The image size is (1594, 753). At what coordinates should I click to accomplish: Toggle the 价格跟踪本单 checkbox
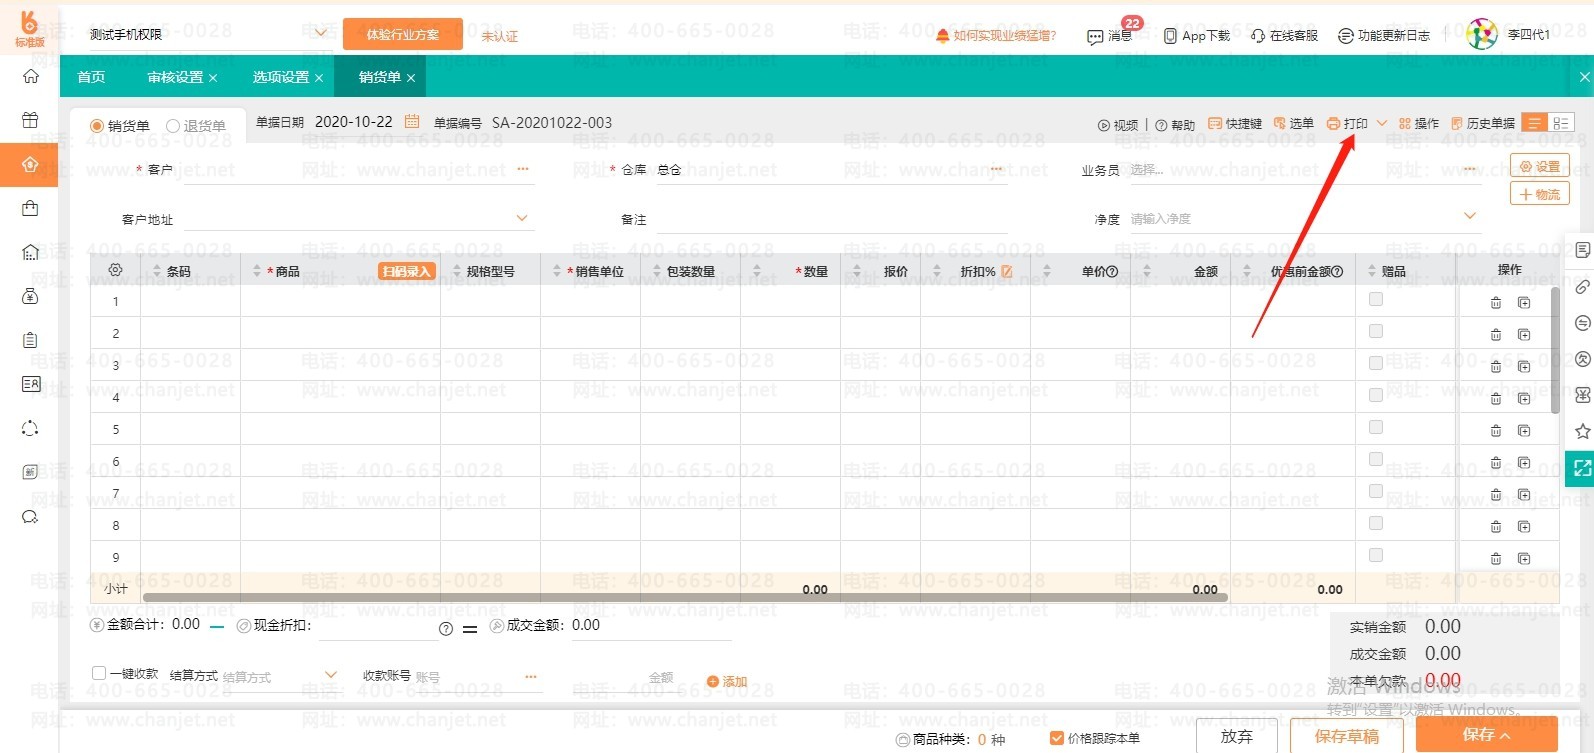(1056, 738)
